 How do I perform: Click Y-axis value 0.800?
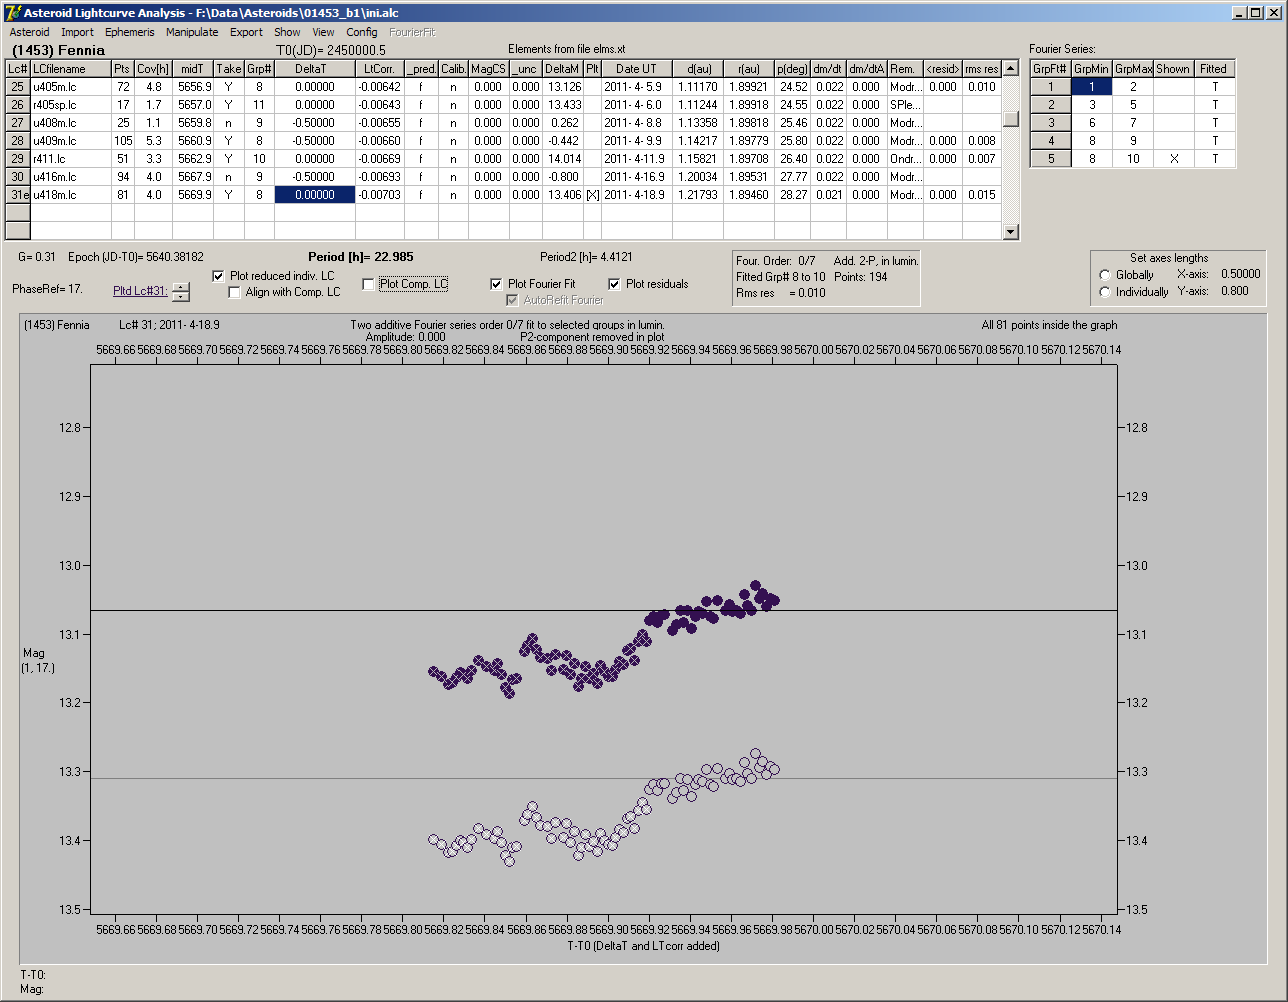tap(1234, 291)
